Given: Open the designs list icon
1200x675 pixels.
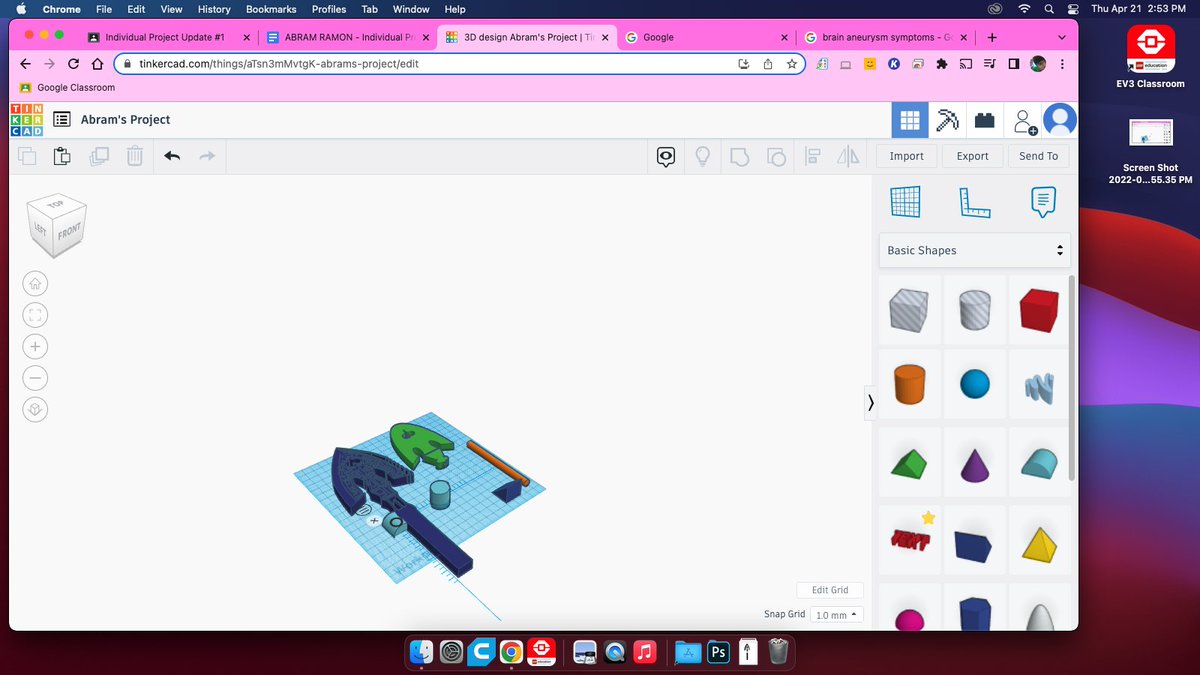Looking at the screenshot, I should click(61, 119).
